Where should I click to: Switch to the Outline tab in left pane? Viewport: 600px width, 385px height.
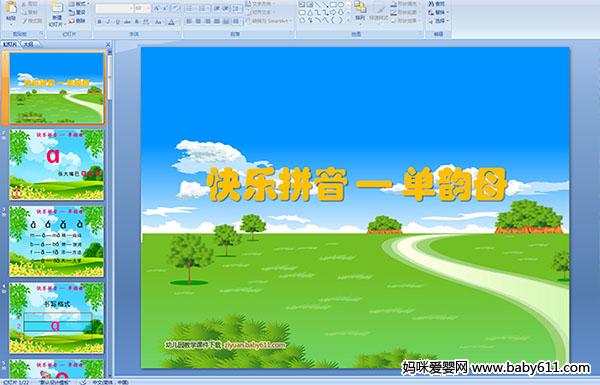pos(28,44)
